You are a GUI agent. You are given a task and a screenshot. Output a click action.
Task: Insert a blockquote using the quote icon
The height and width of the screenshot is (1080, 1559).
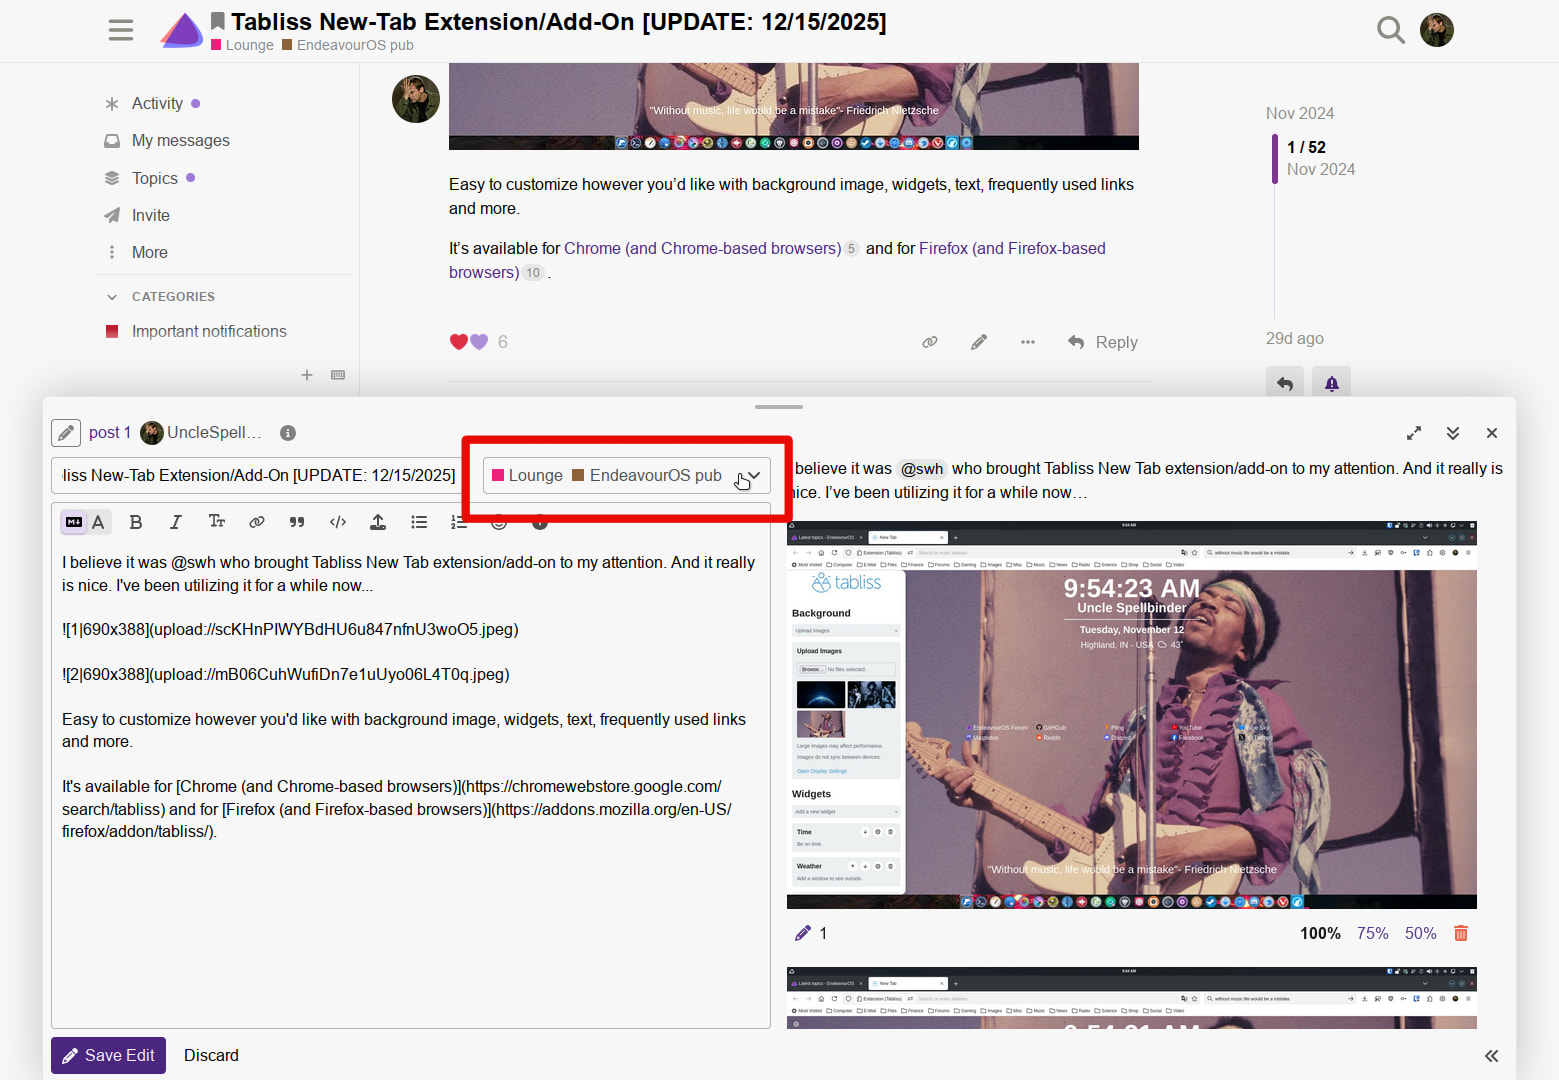coord(297,522)
